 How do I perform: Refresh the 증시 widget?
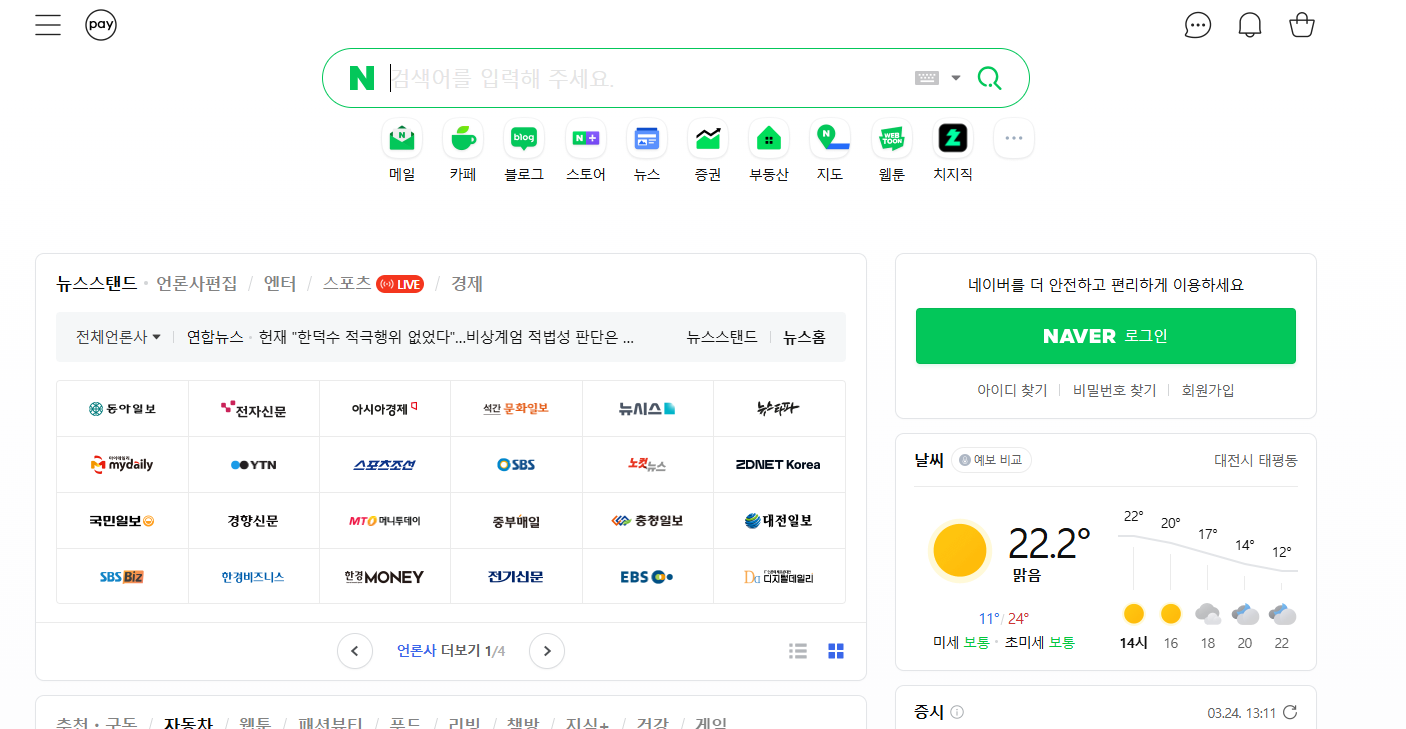point(1290,713)
